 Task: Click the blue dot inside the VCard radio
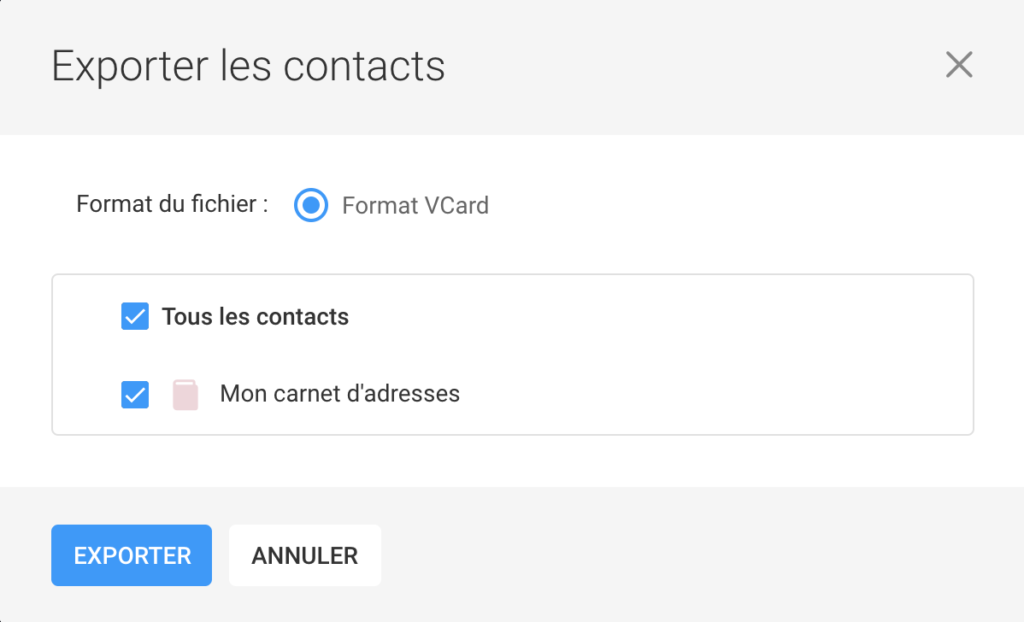pos(311,206)
